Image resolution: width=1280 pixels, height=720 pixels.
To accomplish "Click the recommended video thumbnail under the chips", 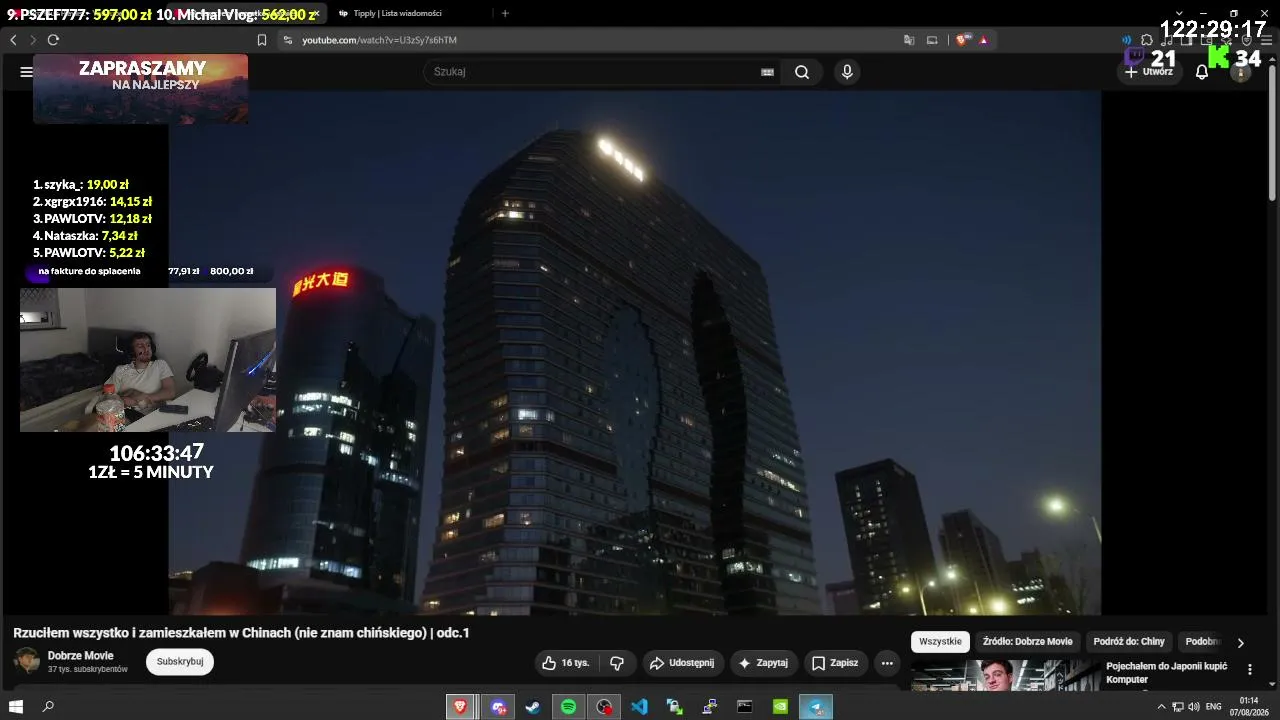I will point(1005,674).
